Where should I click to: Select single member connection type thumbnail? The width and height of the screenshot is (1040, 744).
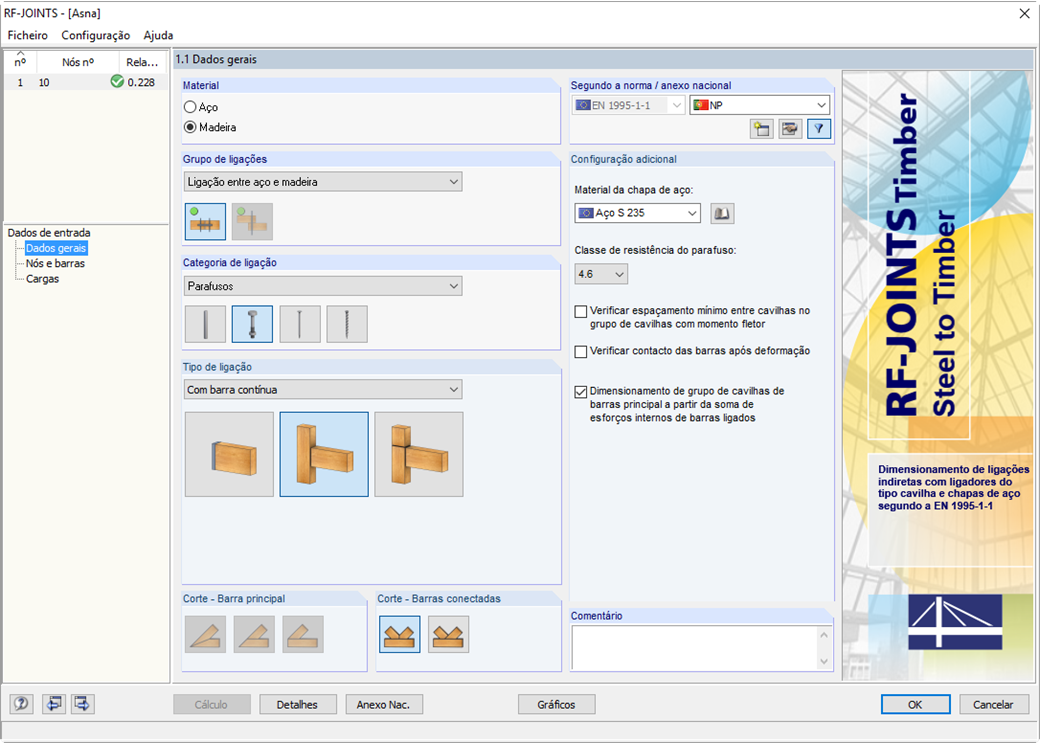229,454
